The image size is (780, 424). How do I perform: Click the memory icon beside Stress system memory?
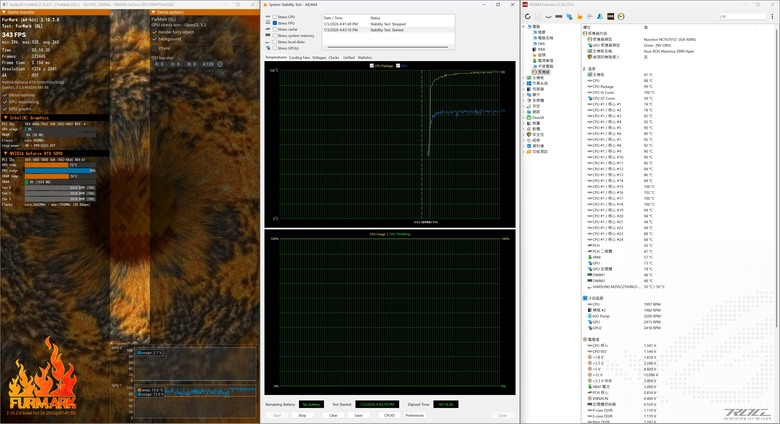pos(268,35)
